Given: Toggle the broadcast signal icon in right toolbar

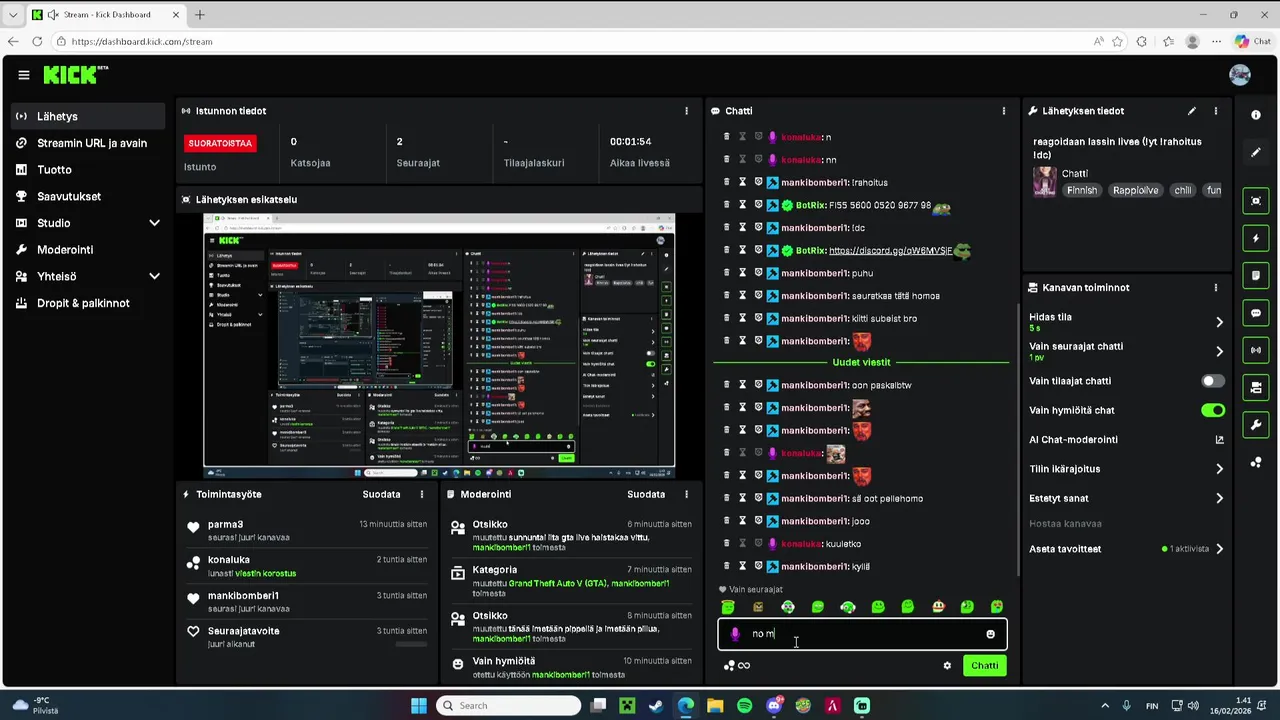Looking at the screenshot, I should pyautogui.click(x=1256, y=350).
